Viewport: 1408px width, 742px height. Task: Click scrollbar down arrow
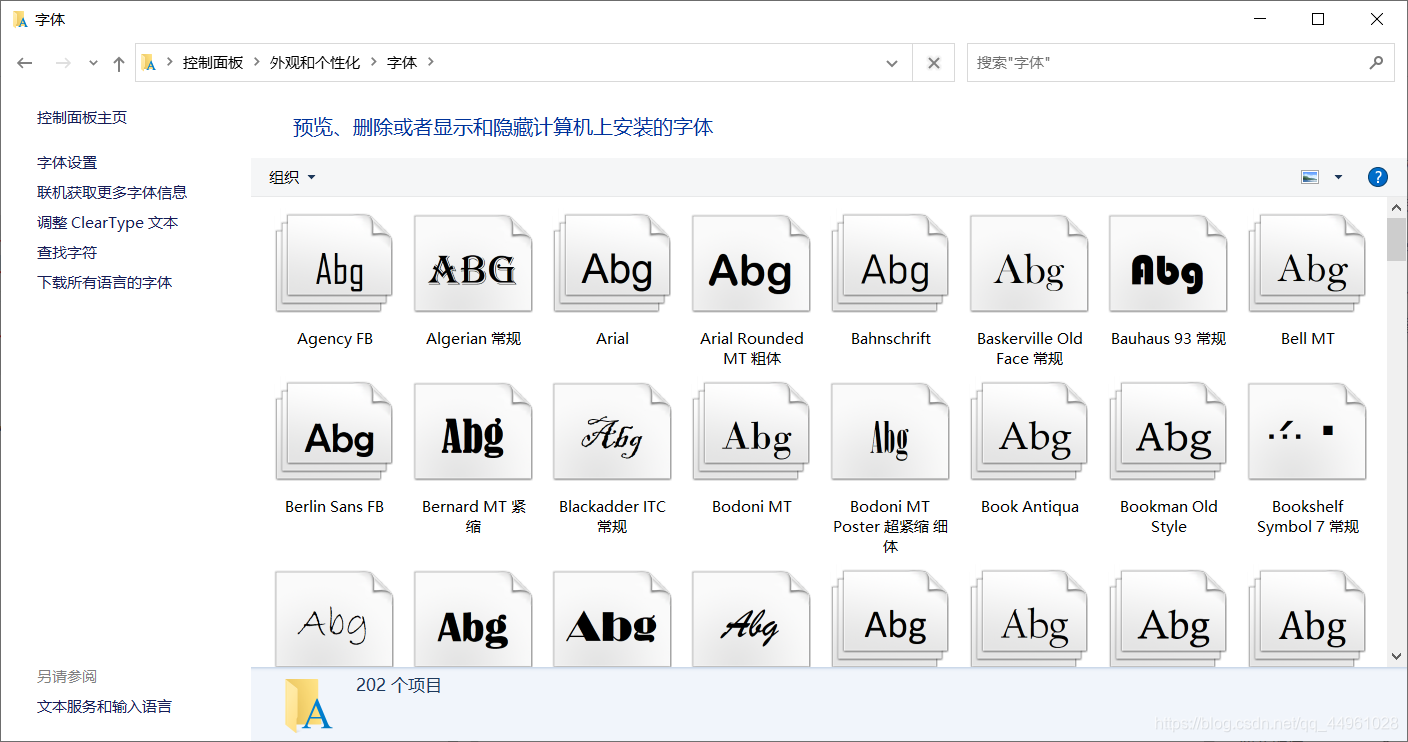pos(1396,656)
